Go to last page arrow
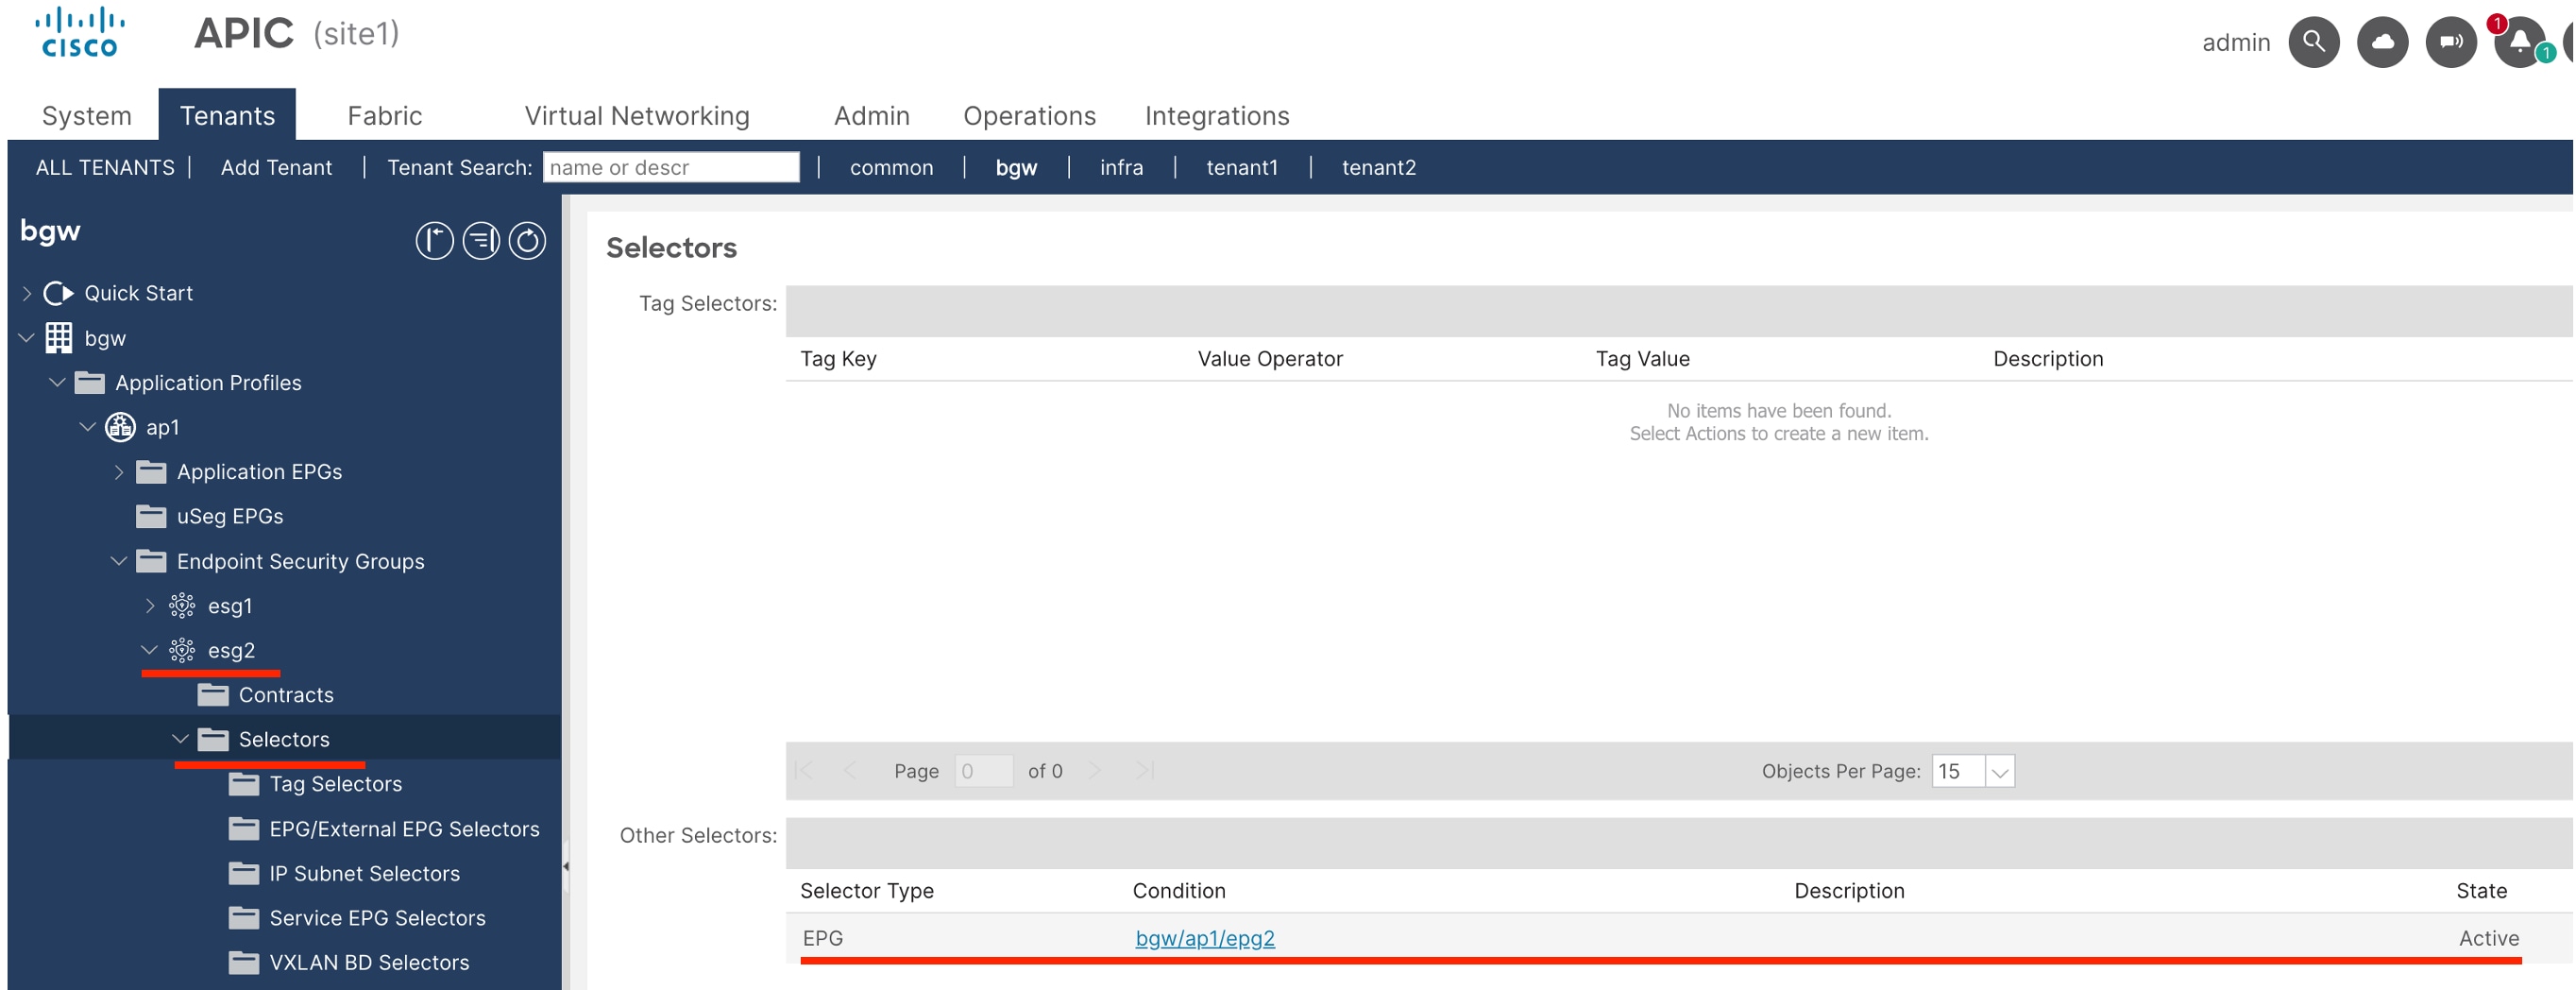Viewport: 2576px width, 990px height. coord(1145,770)
